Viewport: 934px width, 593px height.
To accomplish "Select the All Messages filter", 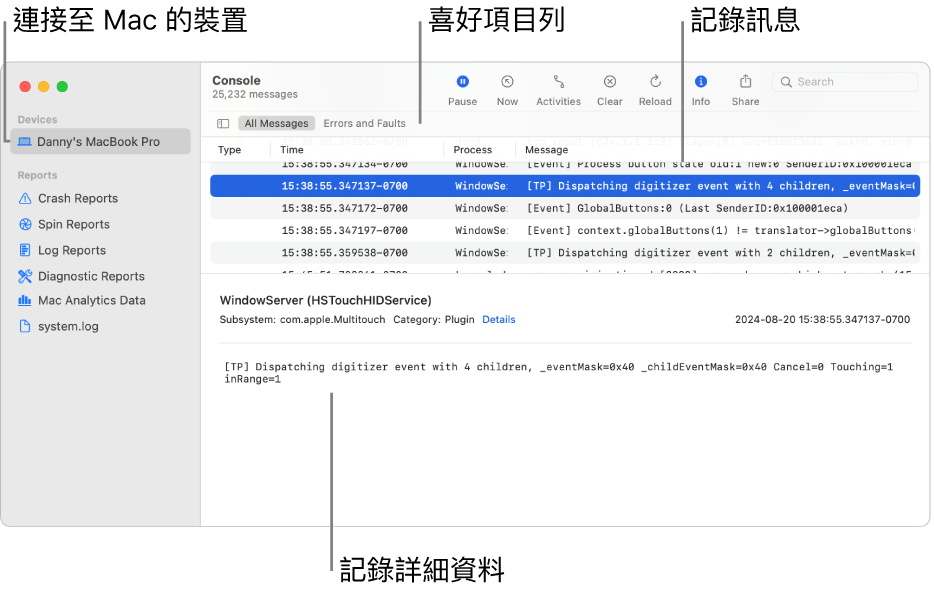I will coord(276,123).
